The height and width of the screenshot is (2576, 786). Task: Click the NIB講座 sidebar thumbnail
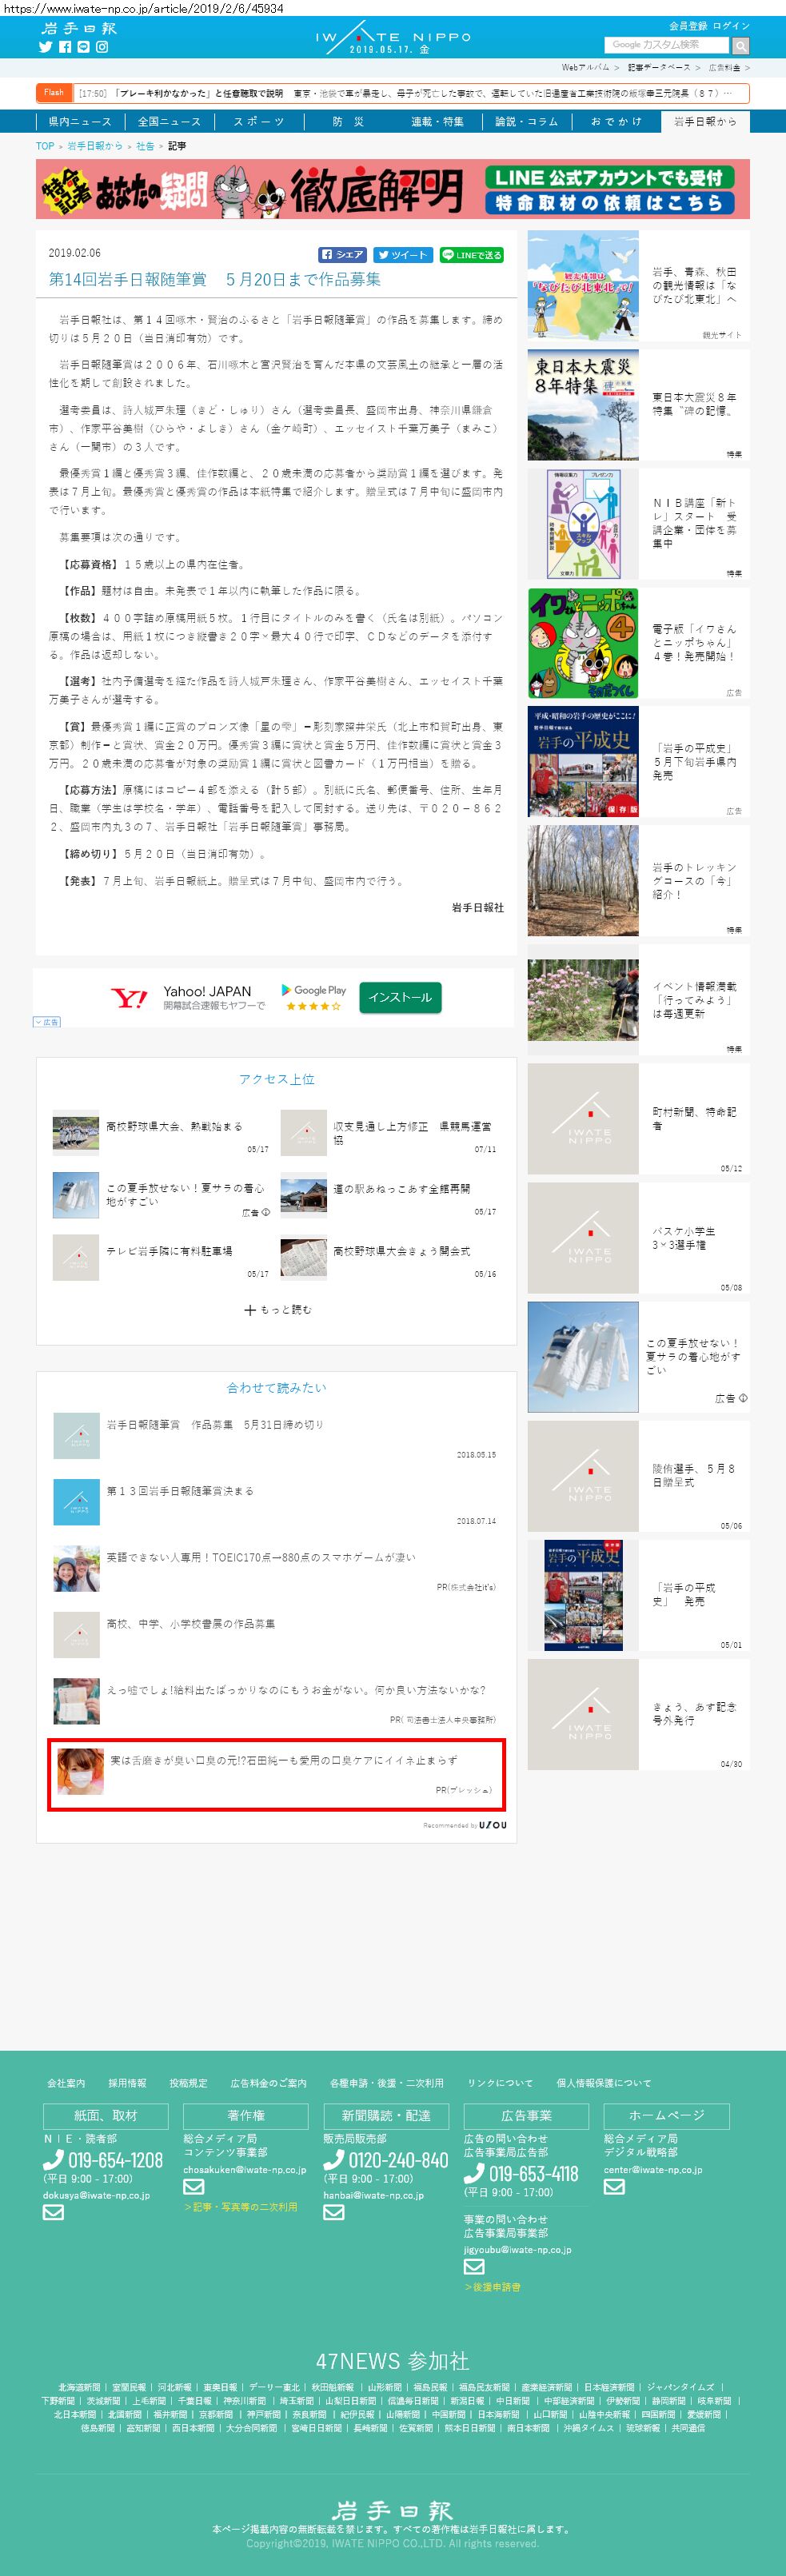[583, 524]
